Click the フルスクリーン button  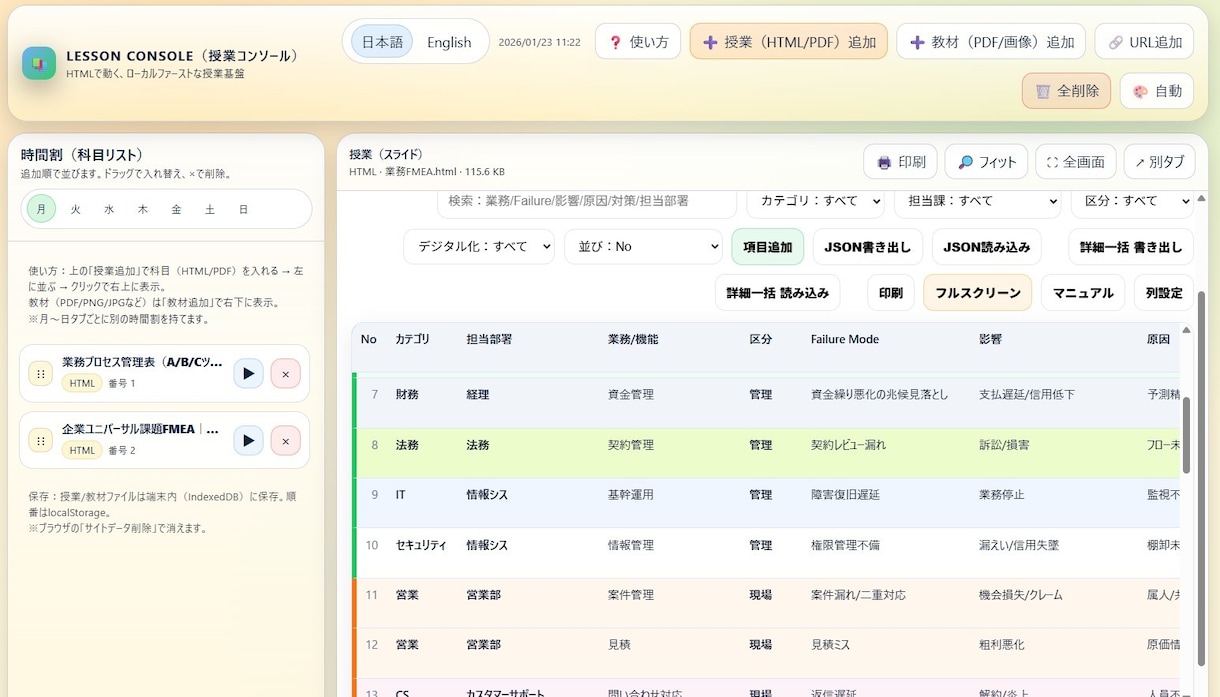pos(977,293)
